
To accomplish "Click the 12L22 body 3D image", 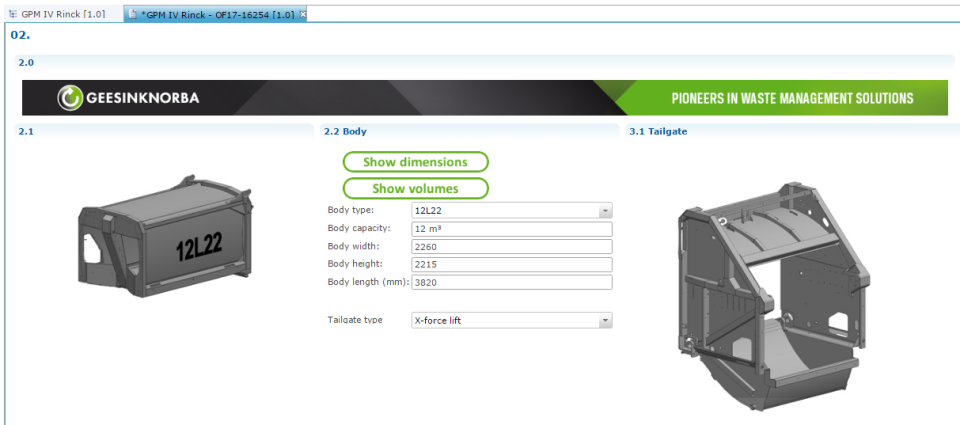I will (165, 237).
